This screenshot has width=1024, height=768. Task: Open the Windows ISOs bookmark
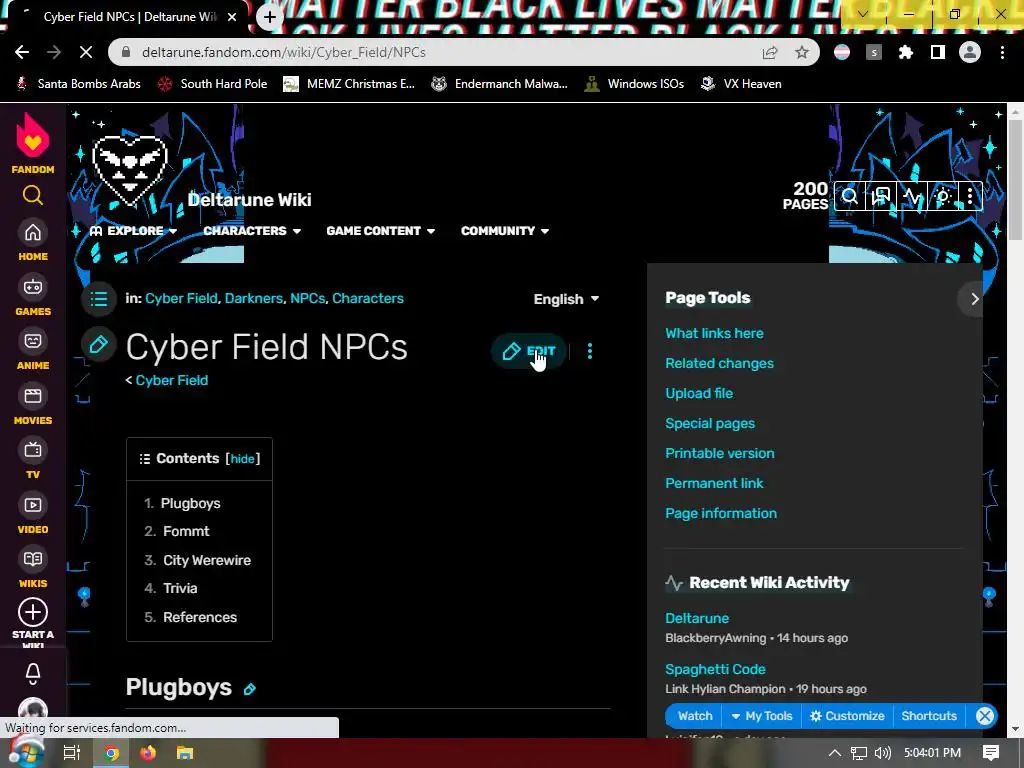tap(634, 84)
